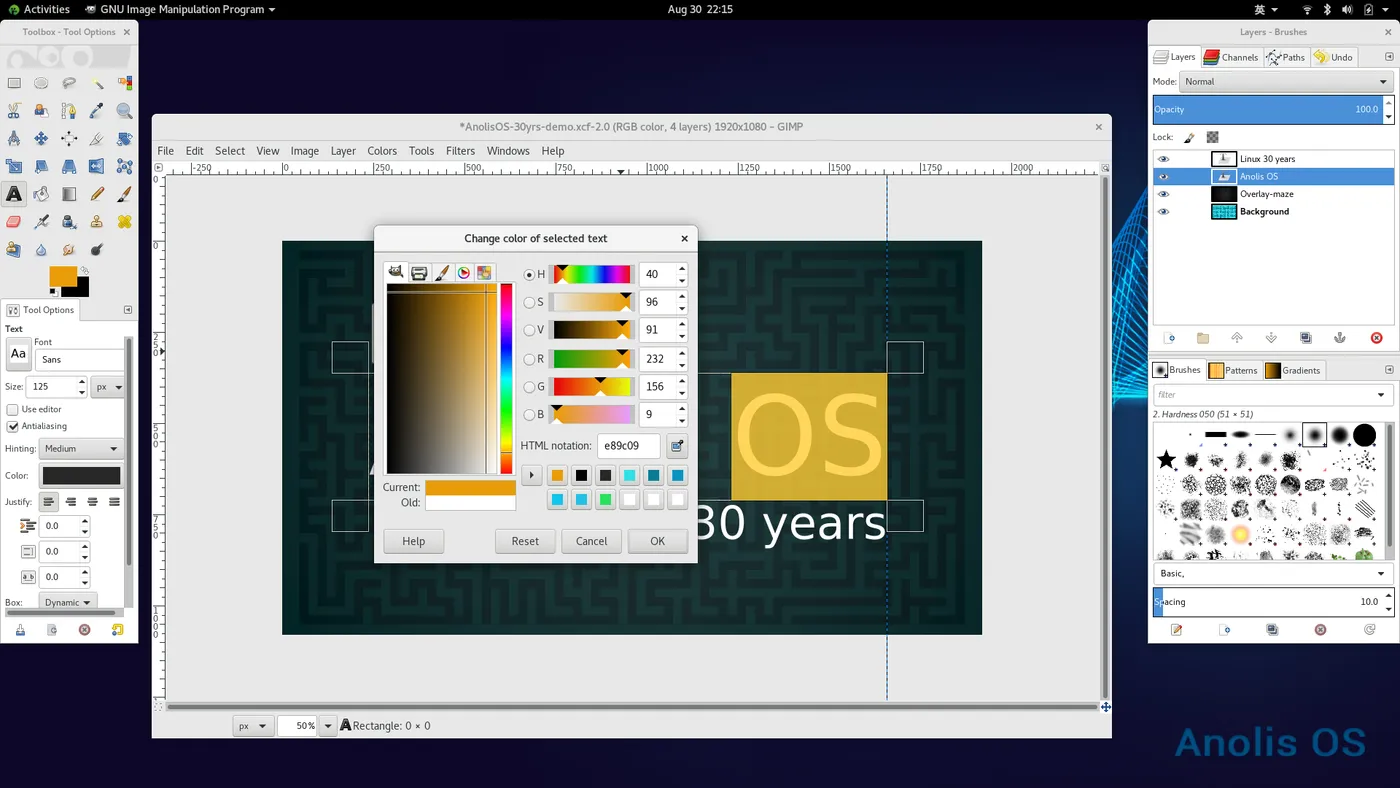The image size is (1400, 788).
Task: Click the anchor layer icon
Action: tap(1340, 338)
